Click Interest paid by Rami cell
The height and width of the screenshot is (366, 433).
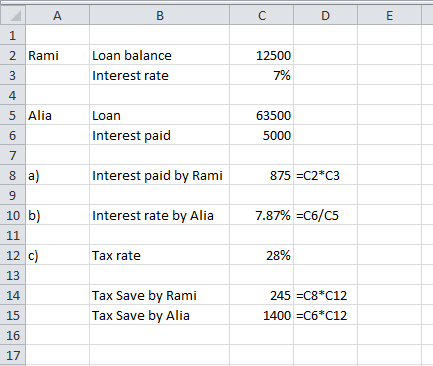click(x=160, y=175)
